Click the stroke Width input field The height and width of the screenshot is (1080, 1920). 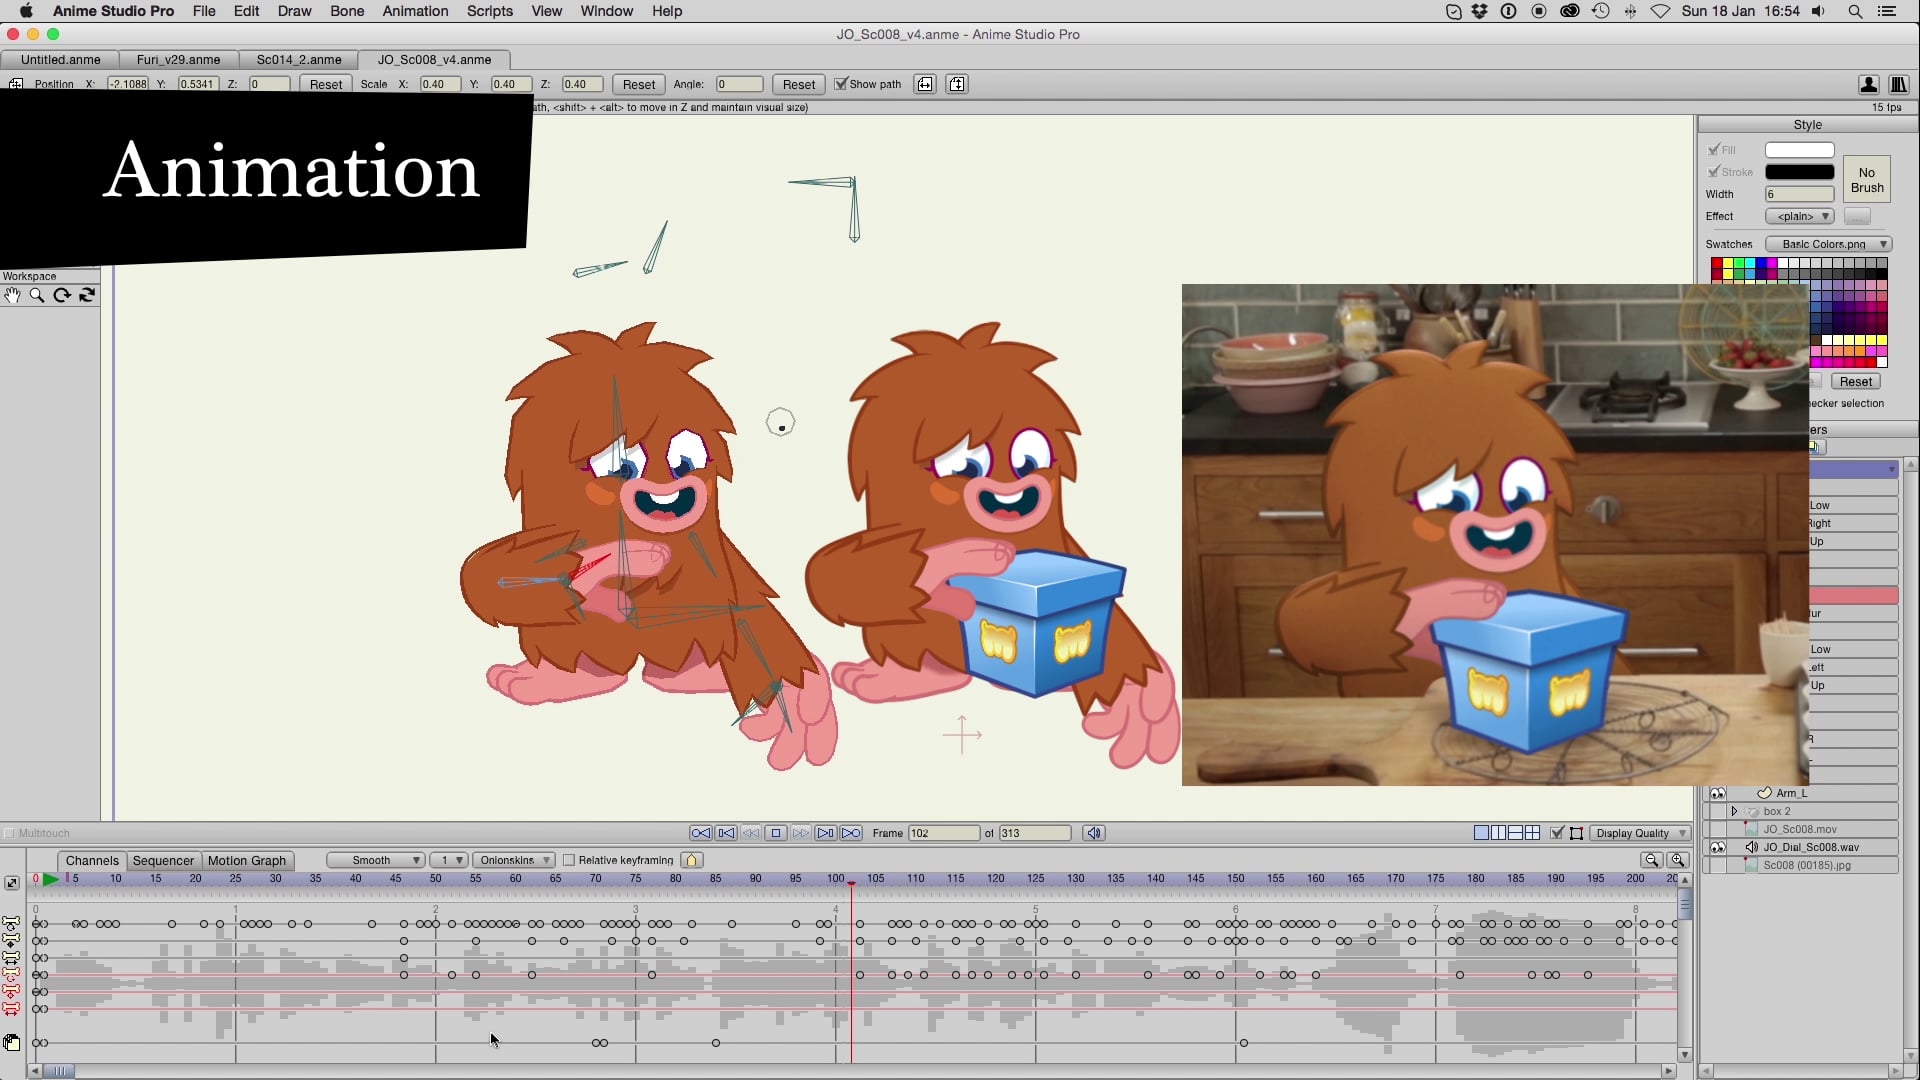pyautogui.click(x=1800, y=194)
